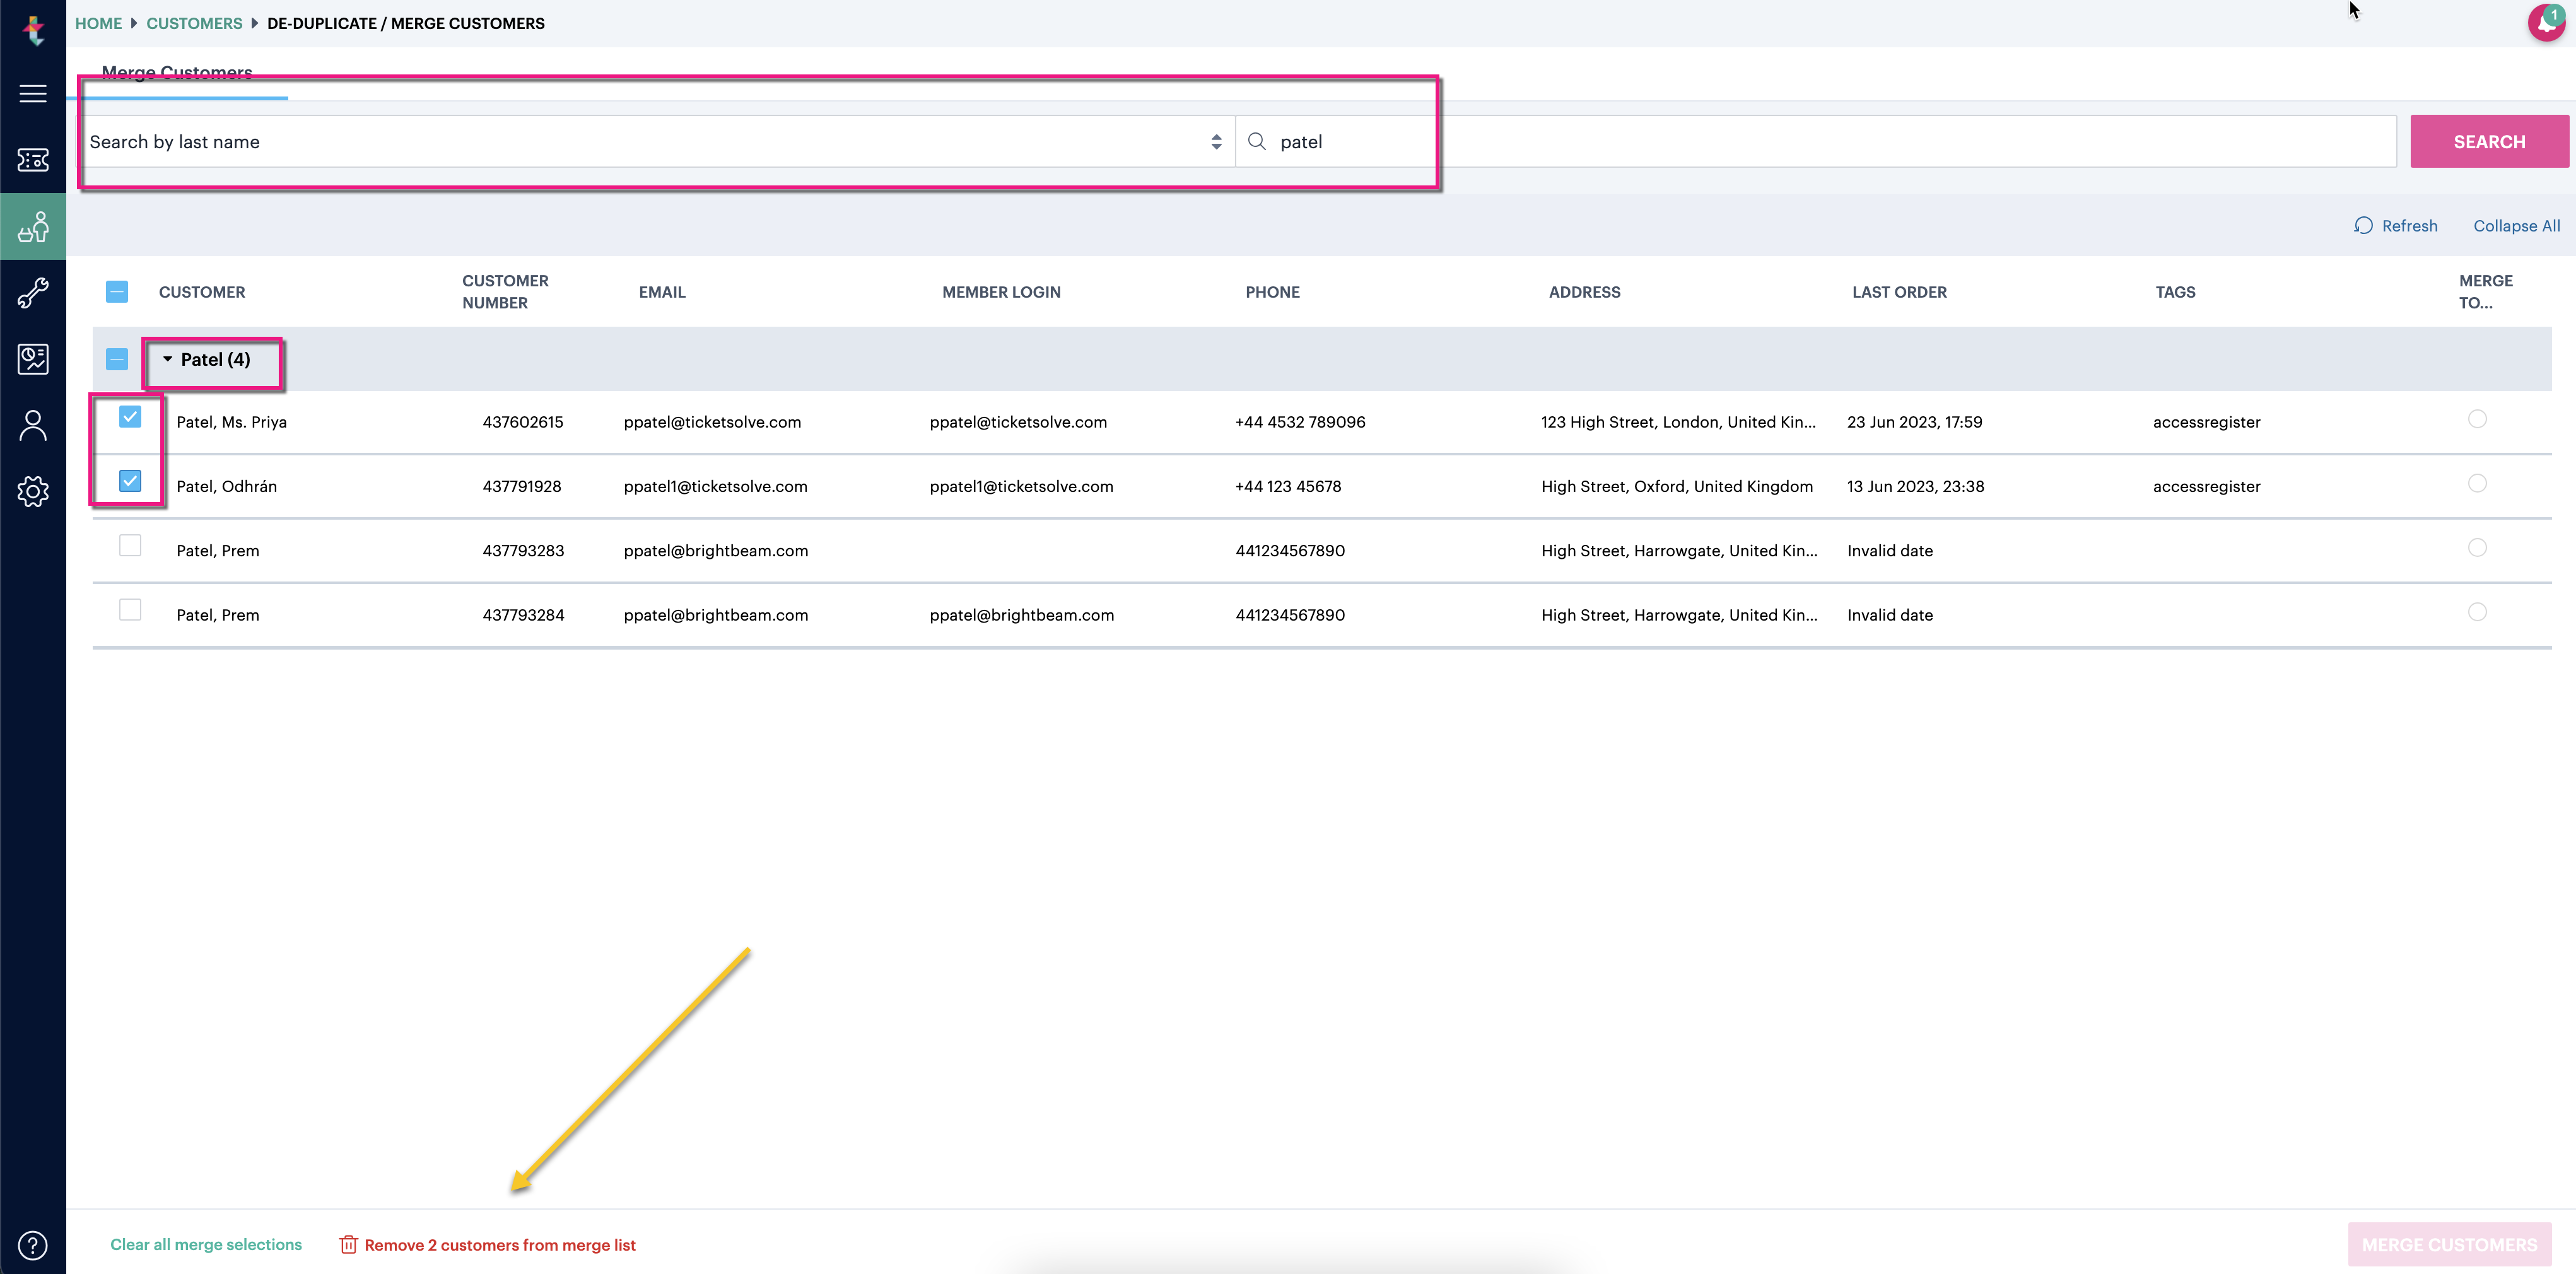The height and width of the screenshot is (1274, 2576).
Task: Open the wrench tools icon in sidebar
Action: tap(33, 293)
